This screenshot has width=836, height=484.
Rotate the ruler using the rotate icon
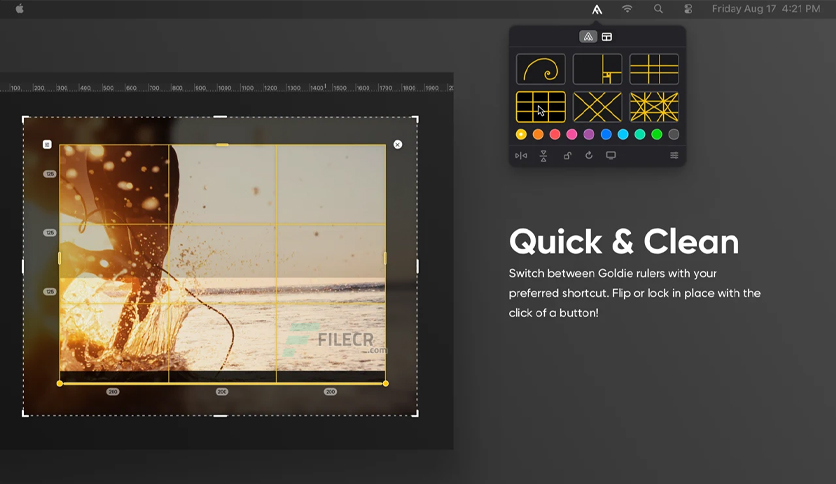(x=589, y=155)
